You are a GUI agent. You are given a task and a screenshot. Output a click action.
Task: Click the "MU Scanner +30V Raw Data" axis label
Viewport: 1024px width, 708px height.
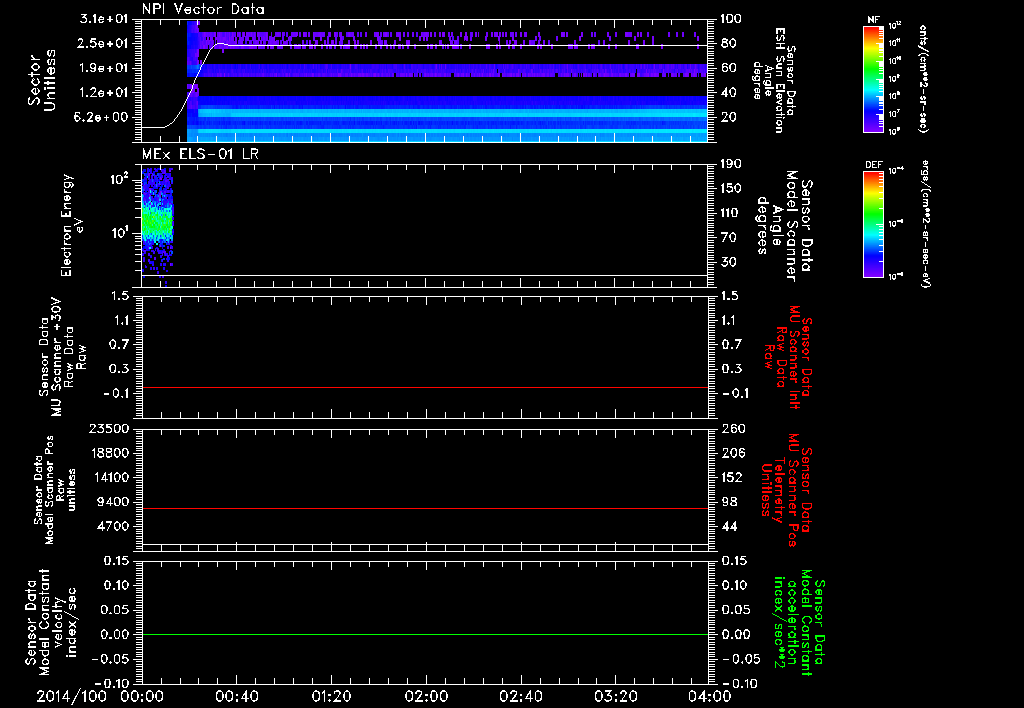(63, 357)
